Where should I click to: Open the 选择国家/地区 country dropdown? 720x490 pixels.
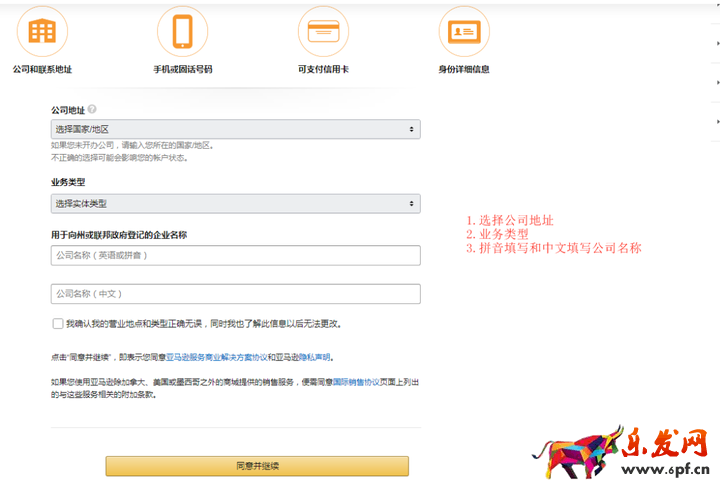[235, 130]
